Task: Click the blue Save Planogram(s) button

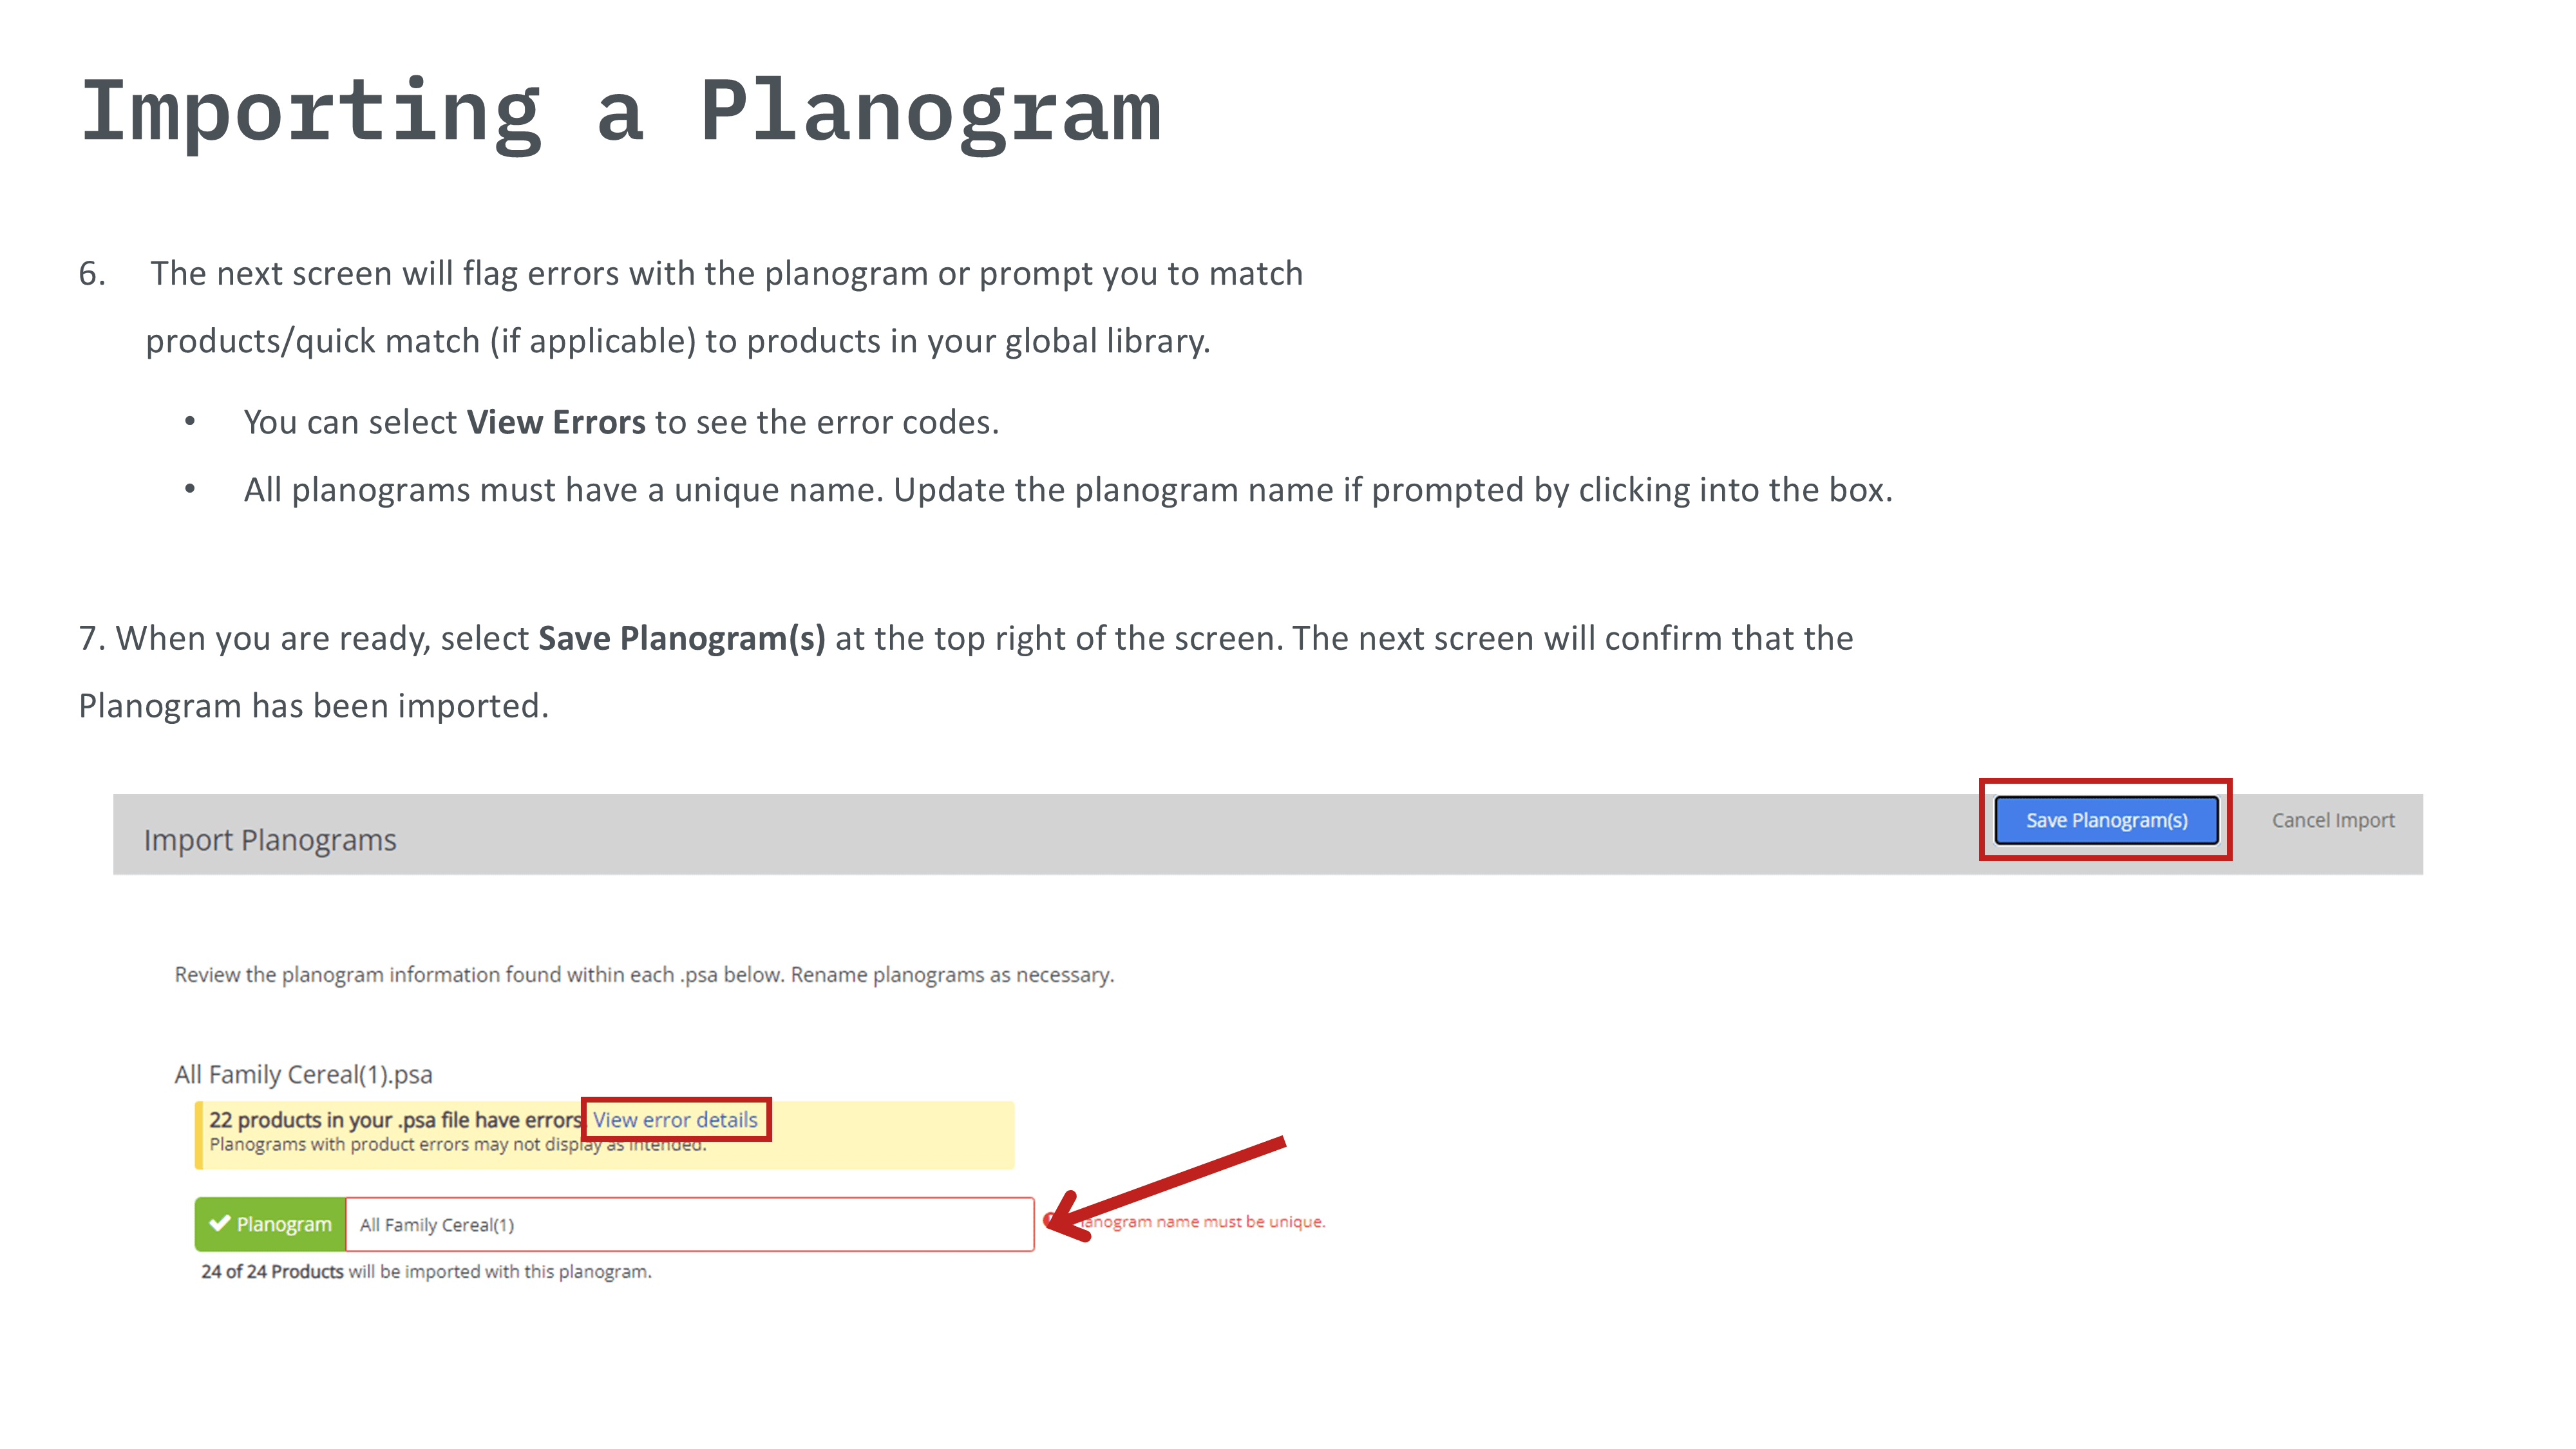Action: click(x=2106, y=820)
